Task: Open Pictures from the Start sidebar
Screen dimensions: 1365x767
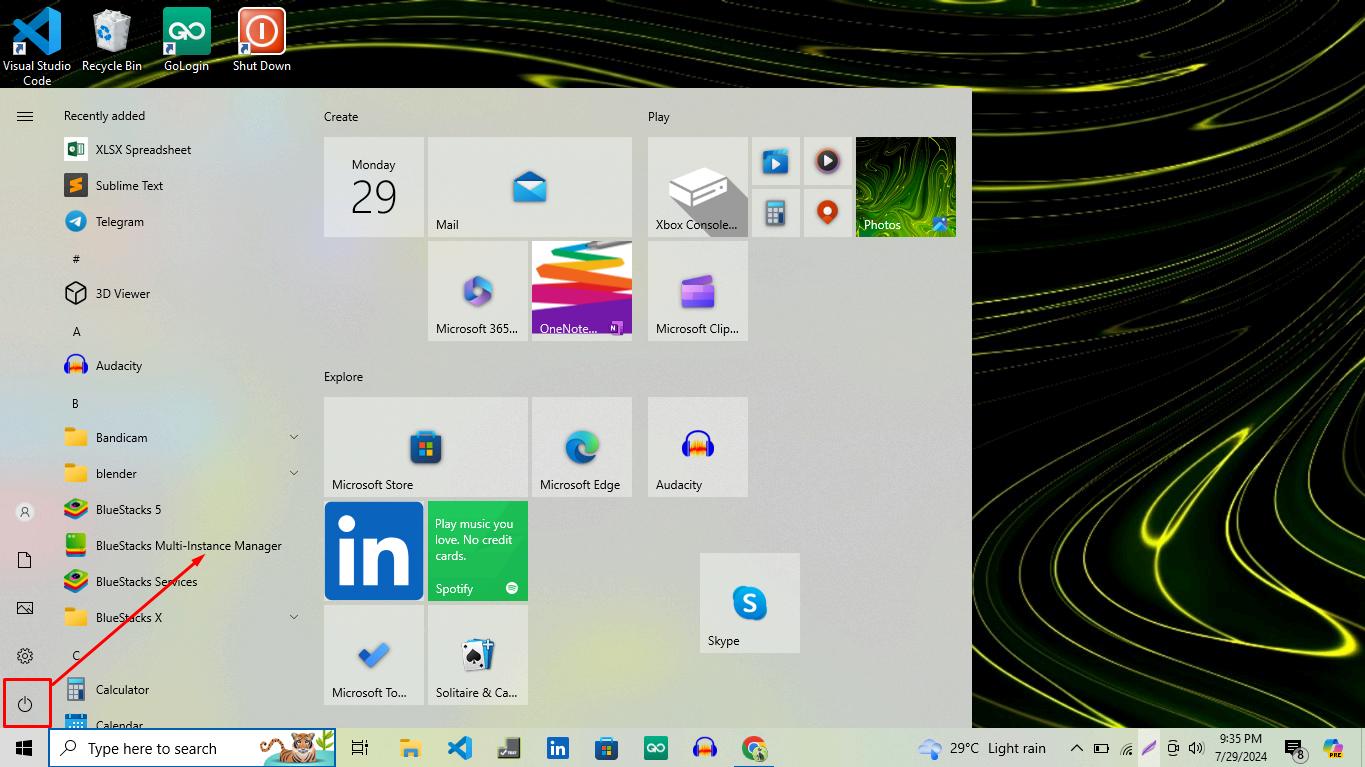Action: point(25,608)
